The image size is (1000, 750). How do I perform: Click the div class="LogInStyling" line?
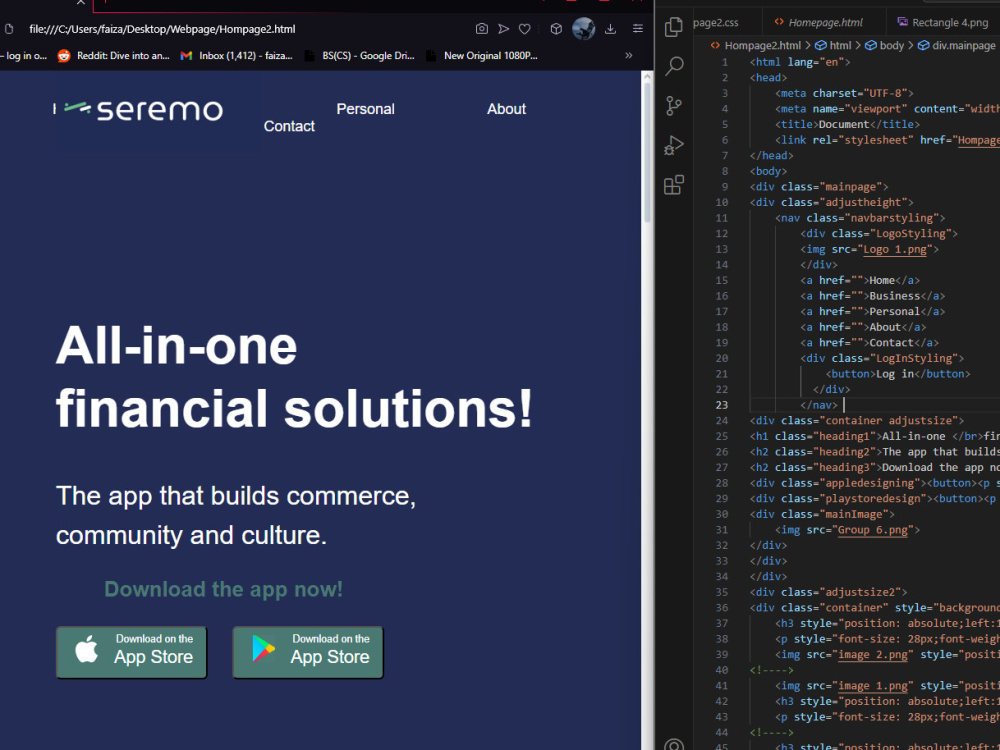tap(882, 358)
